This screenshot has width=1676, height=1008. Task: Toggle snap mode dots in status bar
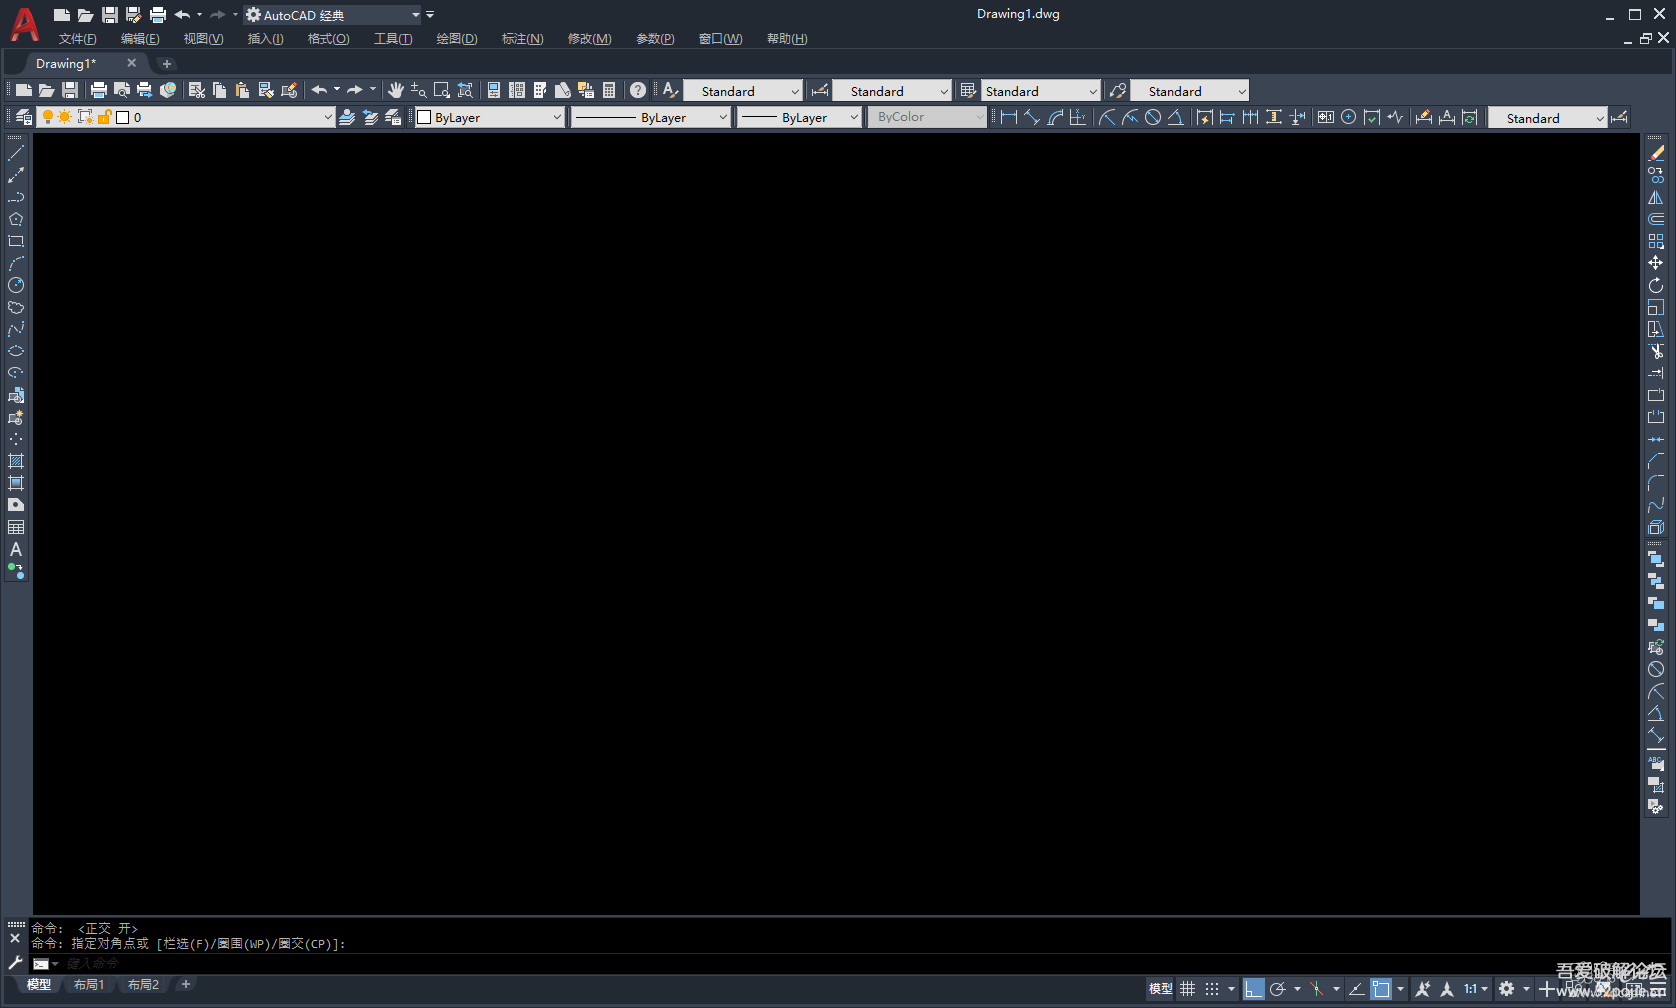tap(1212, 989)
